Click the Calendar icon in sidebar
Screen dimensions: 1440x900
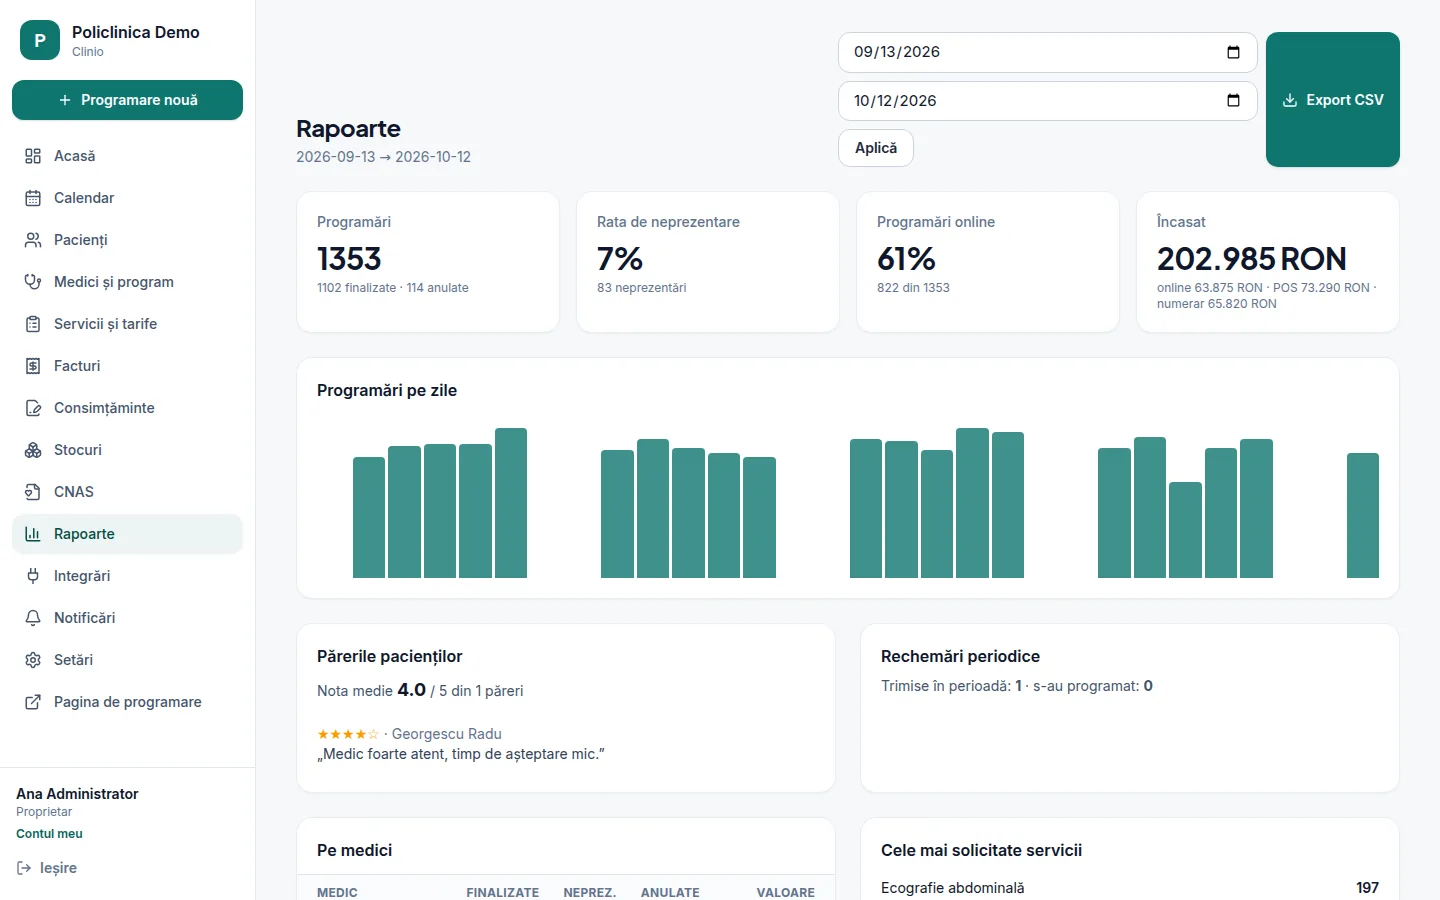coord(33,198)
